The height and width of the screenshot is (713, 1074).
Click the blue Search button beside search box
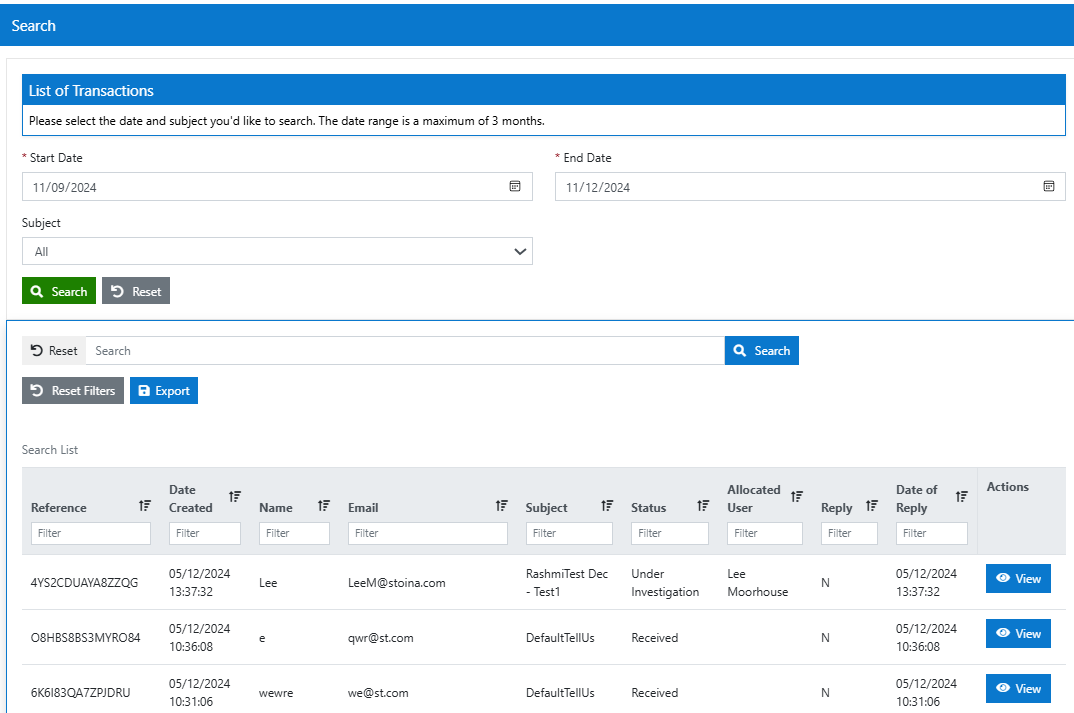[x=762, y=351]
